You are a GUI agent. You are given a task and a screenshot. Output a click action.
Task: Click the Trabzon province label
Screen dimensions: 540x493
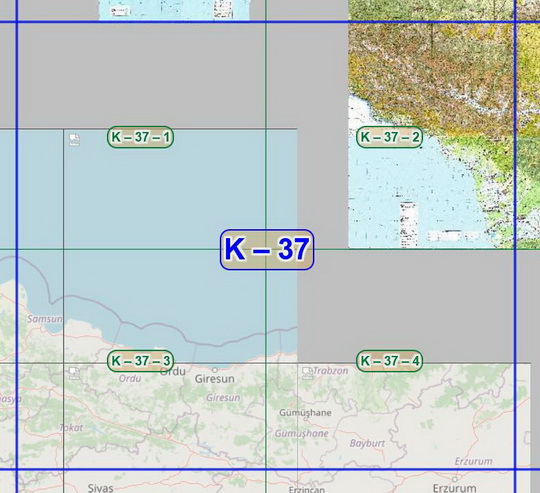[x=331, y=371]
